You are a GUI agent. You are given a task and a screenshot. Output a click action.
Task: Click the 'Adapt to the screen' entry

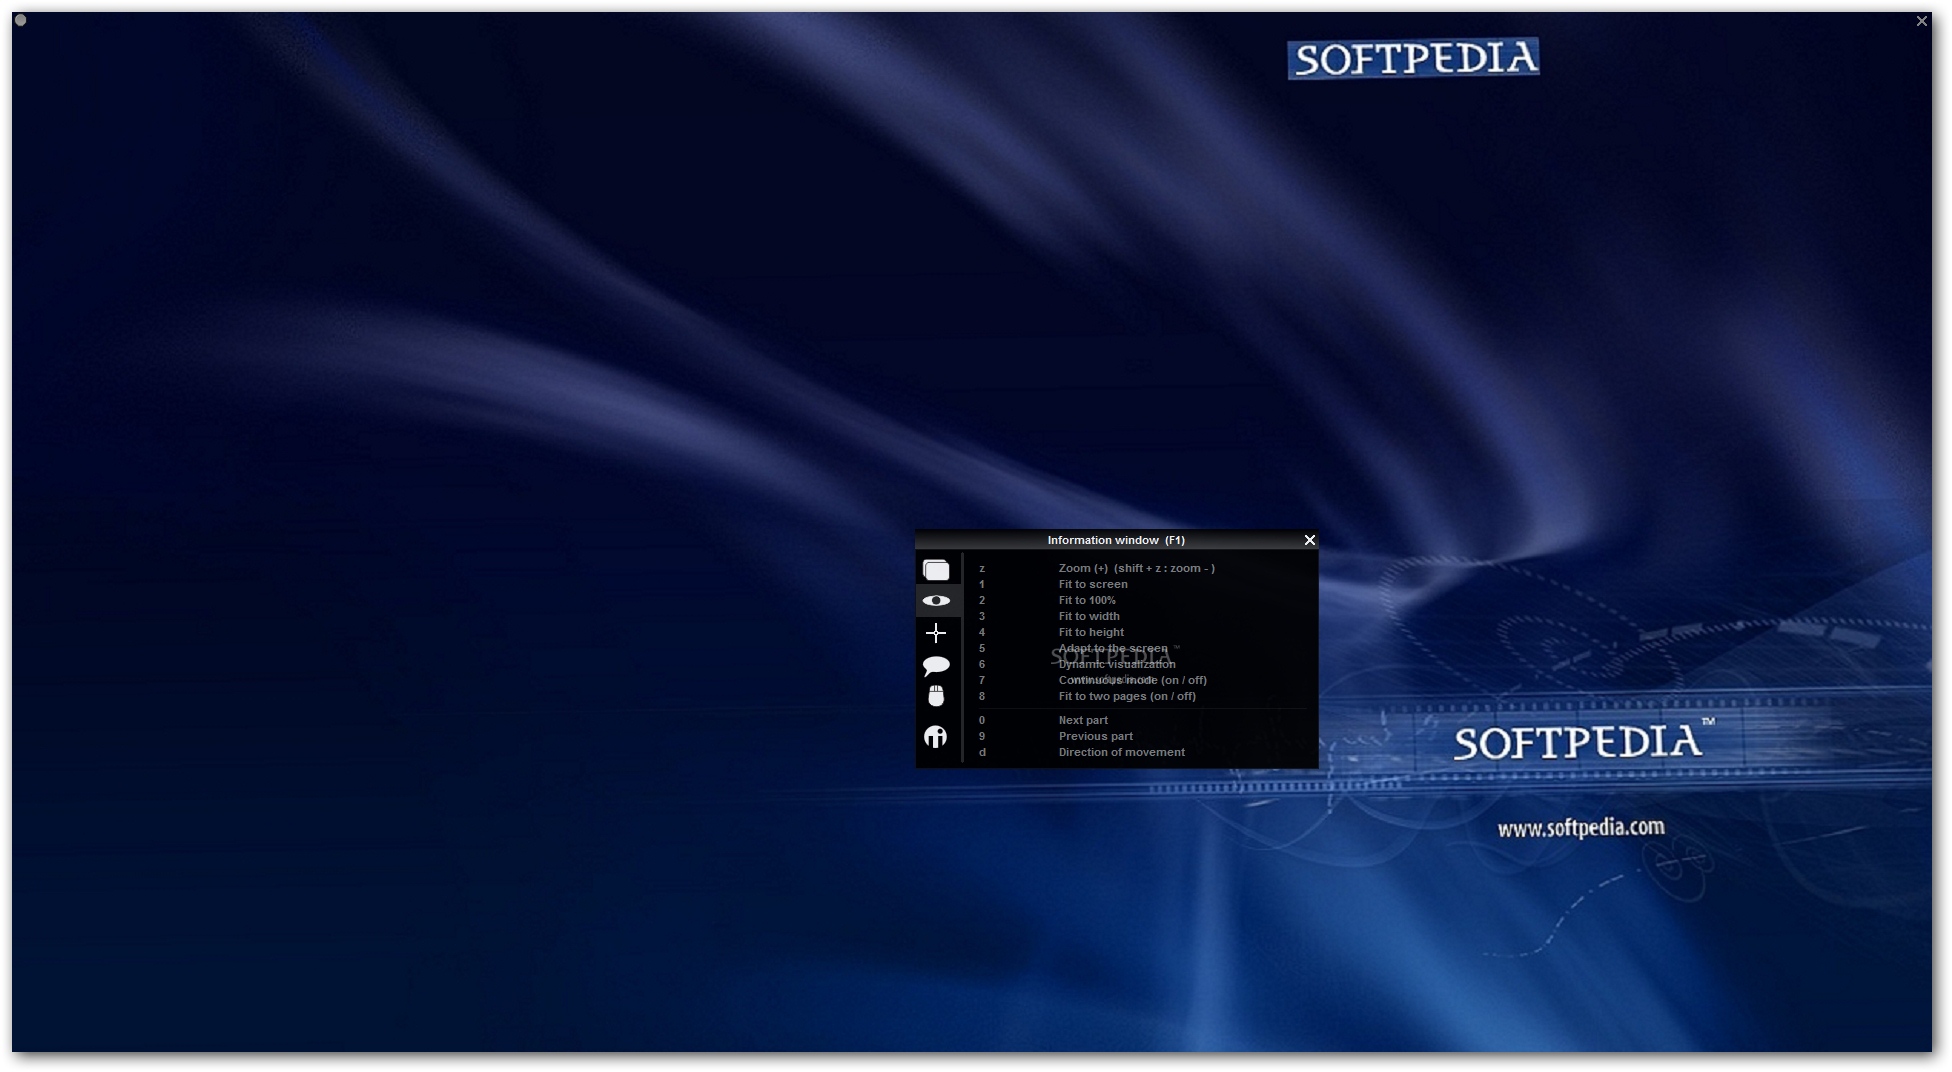(x=1113, y=648)
